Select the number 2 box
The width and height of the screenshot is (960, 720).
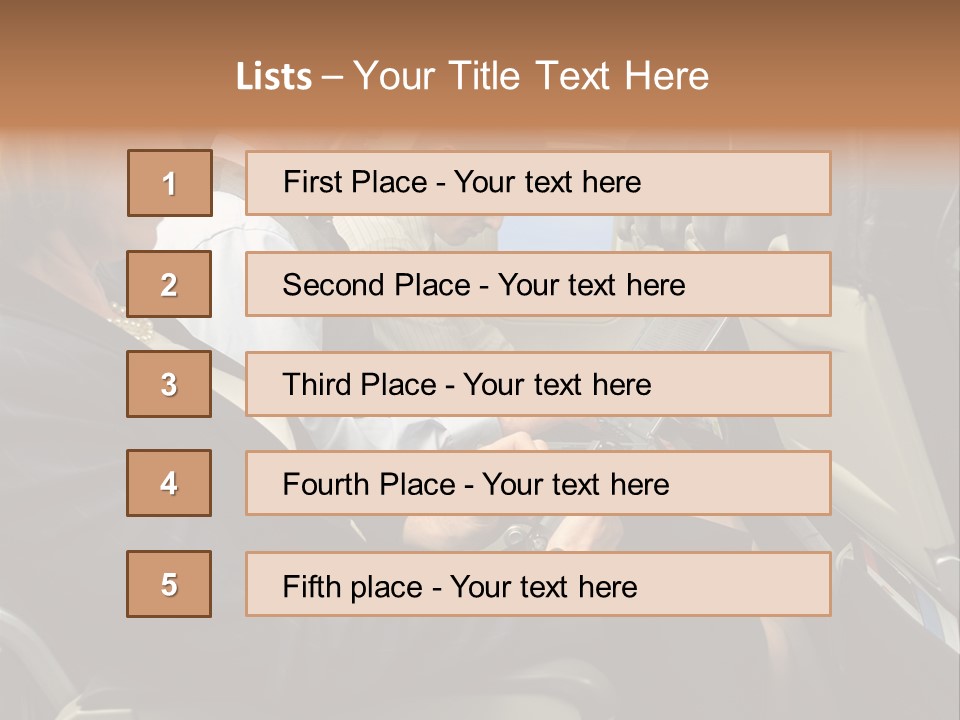[x=170, y=284]
